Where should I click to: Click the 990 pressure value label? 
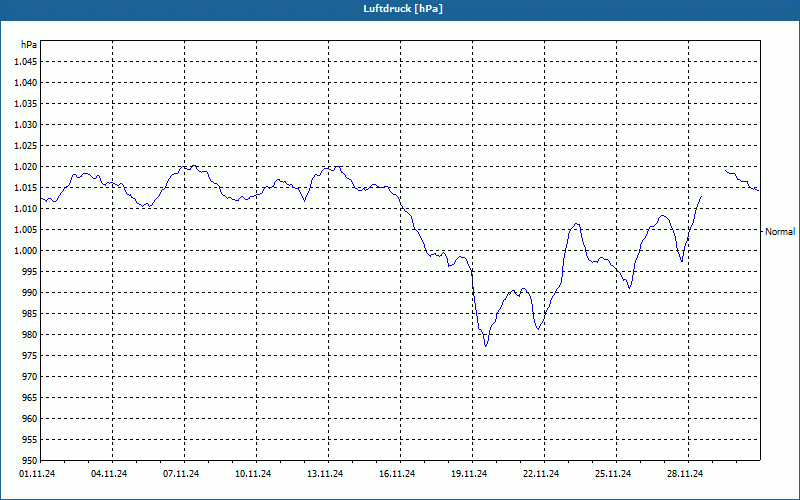(30, 292)
